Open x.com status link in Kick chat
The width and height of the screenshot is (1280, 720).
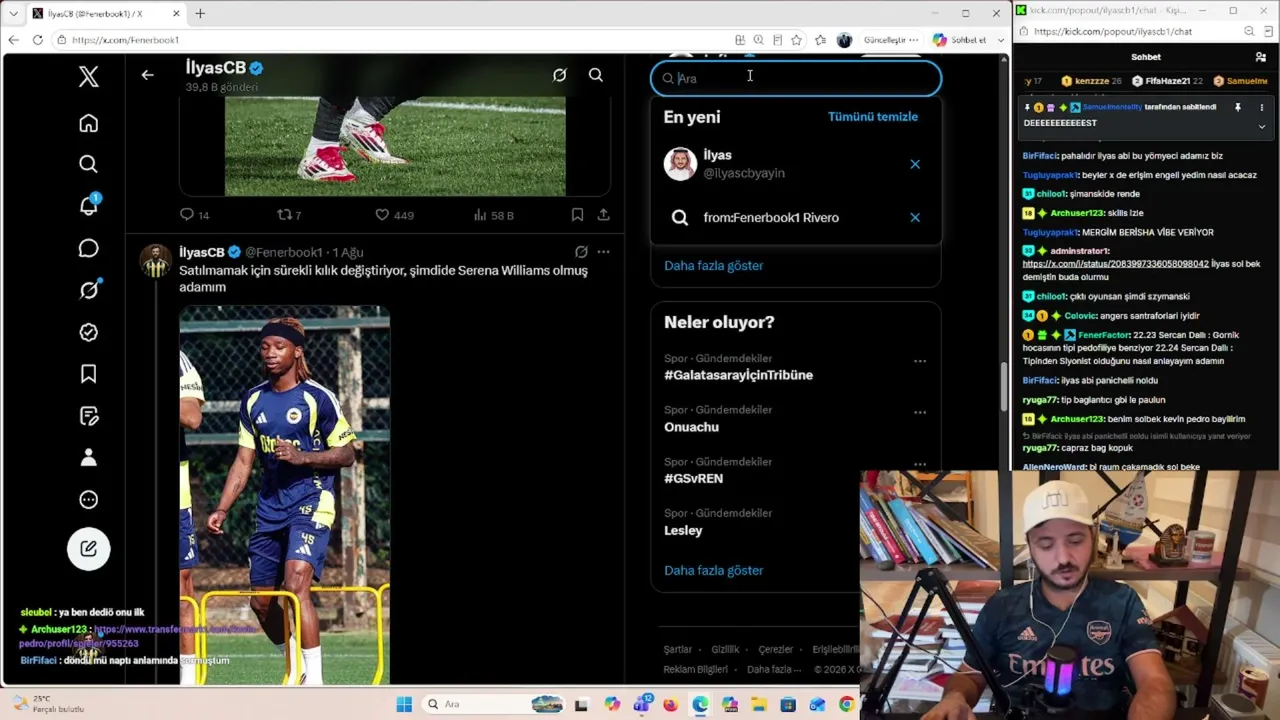coord(1115,264)
